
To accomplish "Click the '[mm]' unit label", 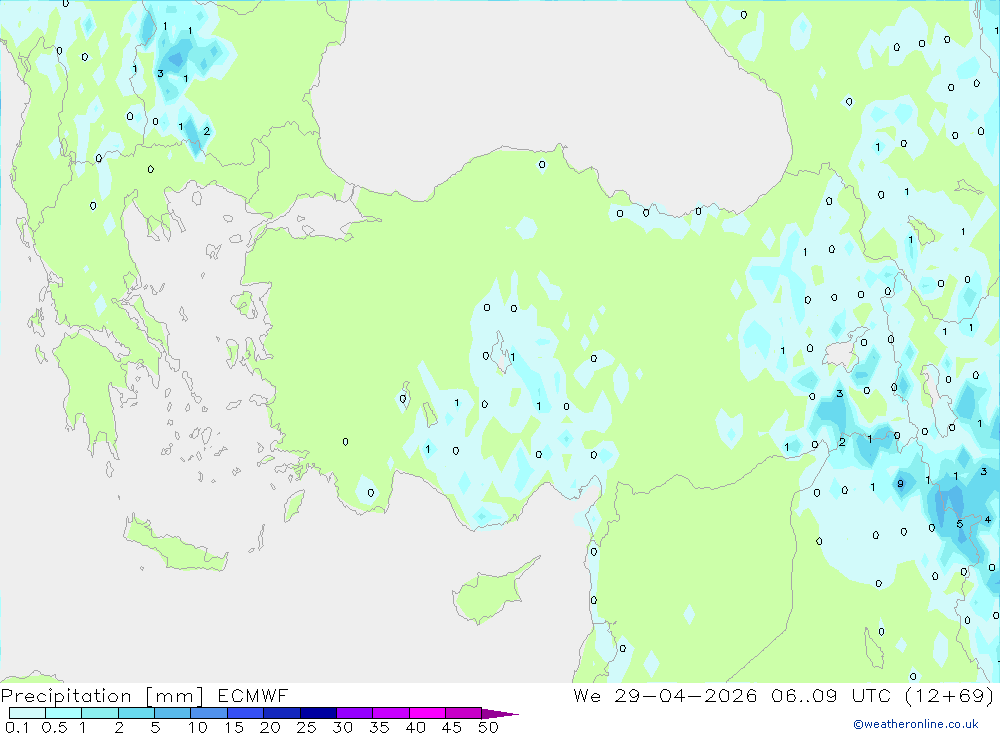I will tap(175, 696).
